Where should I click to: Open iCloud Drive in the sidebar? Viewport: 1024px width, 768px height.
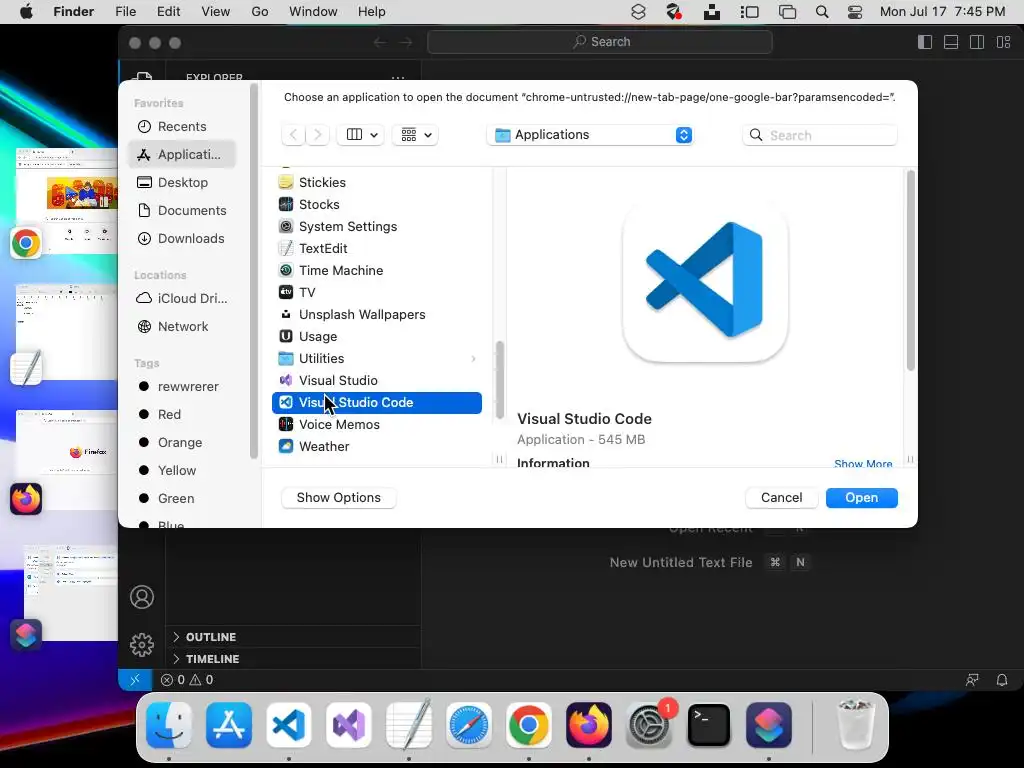(x=182, y=298)
